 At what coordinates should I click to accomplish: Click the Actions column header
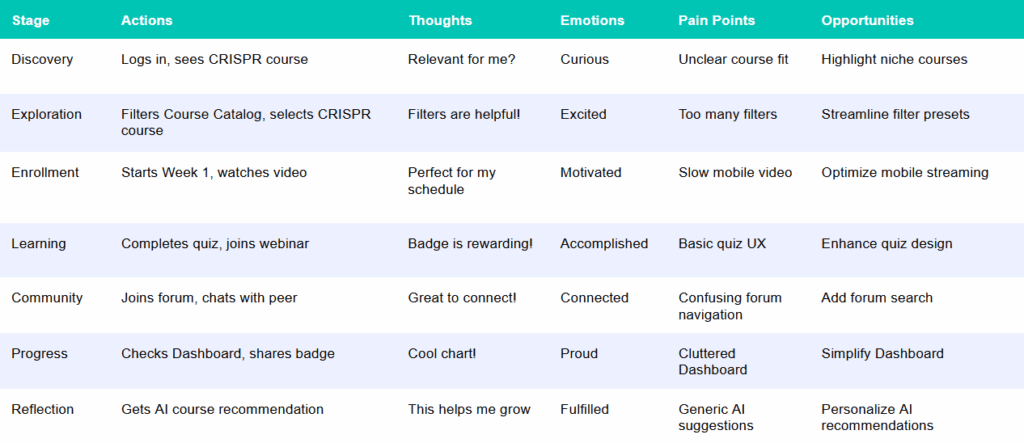[x=146, y=20]
